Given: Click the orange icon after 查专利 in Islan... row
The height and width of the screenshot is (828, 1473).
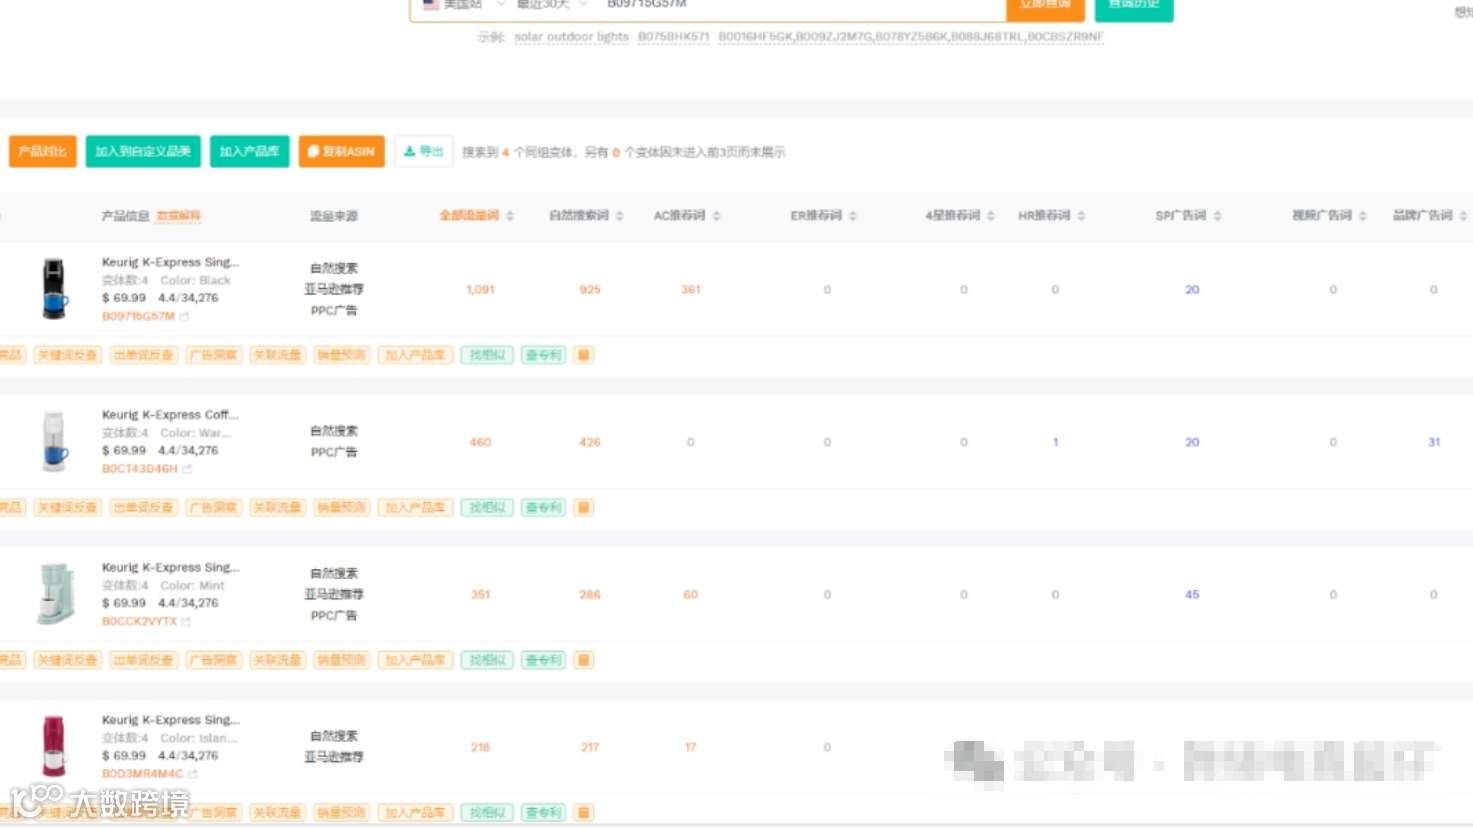Looking at the screenshot, I should click(x=584, y=813).
